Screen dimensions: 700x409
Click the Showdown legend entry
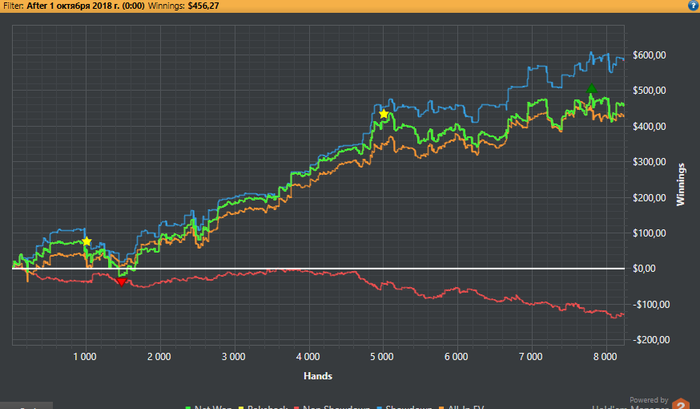404,407
